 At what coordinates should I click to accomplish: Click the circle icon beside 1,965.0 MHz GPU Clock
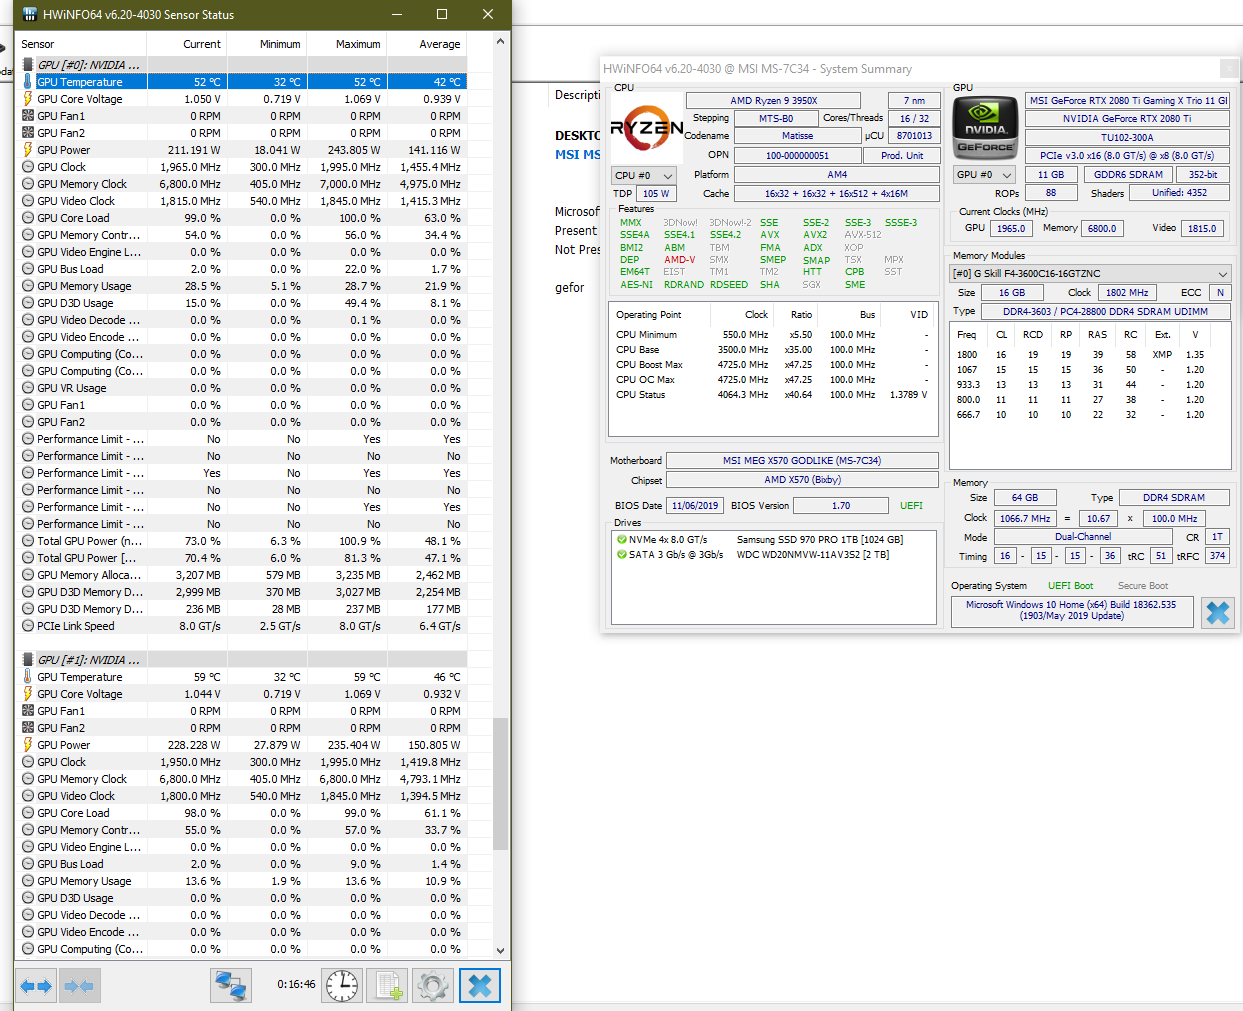coord(28,167)
